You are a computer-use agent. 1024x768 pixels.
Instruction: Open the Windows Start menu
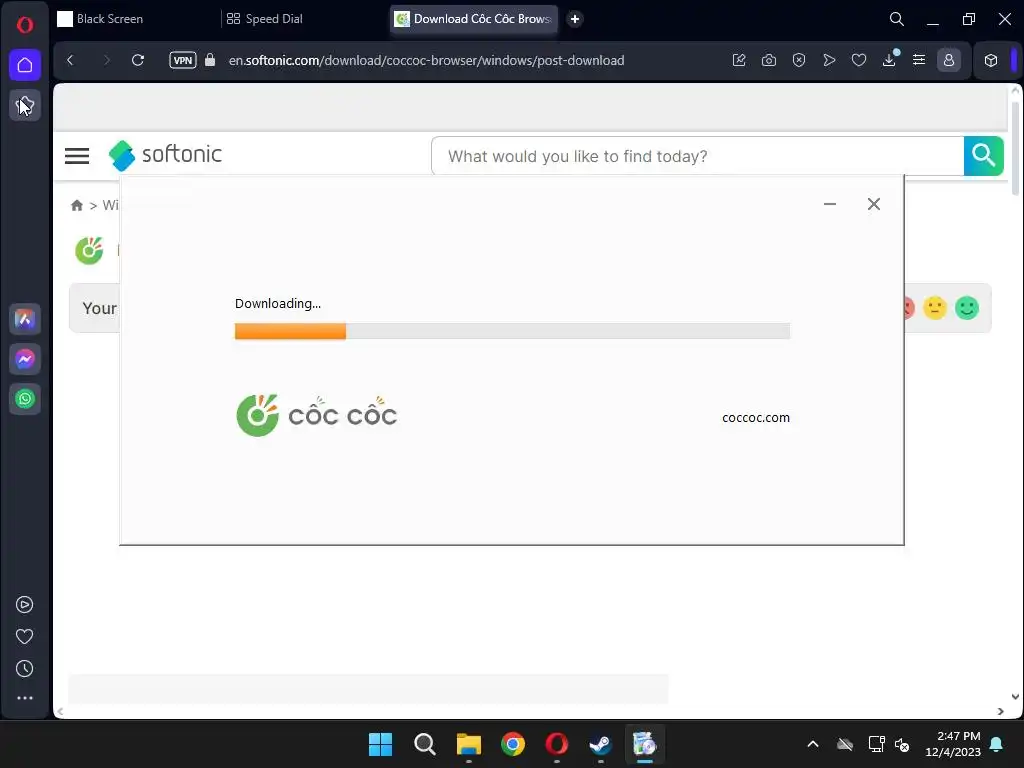(380, 744)
